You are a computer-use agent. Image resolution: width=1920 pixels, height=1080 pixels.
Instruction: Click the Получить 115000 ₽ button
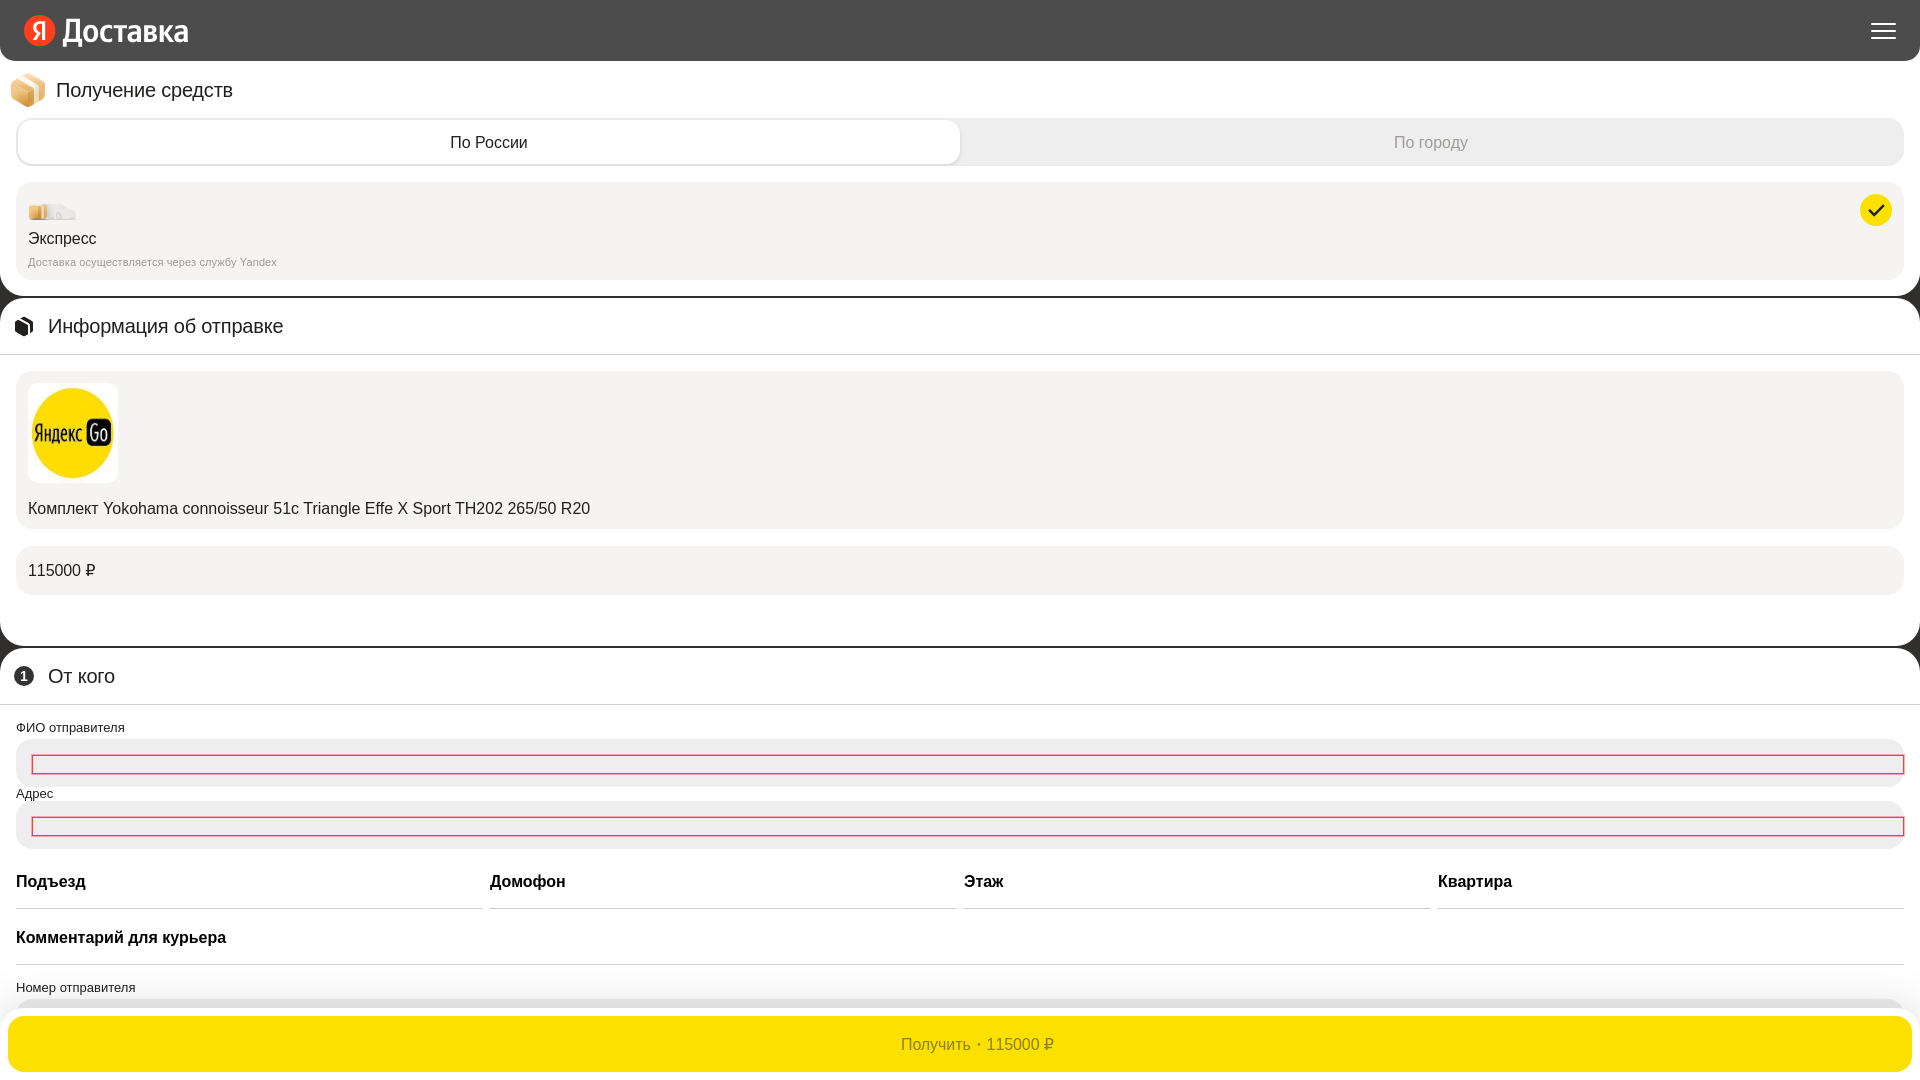pyautogui.click(x=960, y=1044)
